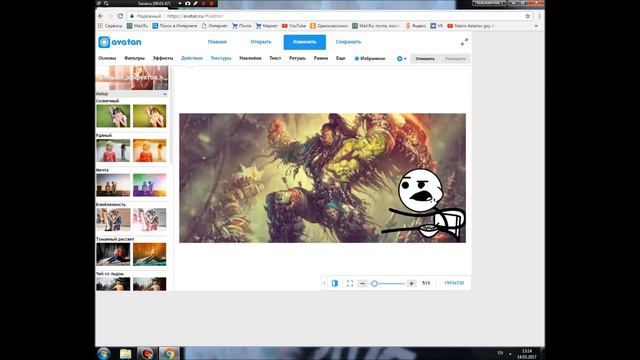640x360 pixels.
Task: Open the VK bookmark
Action: [x=437, y=26]
